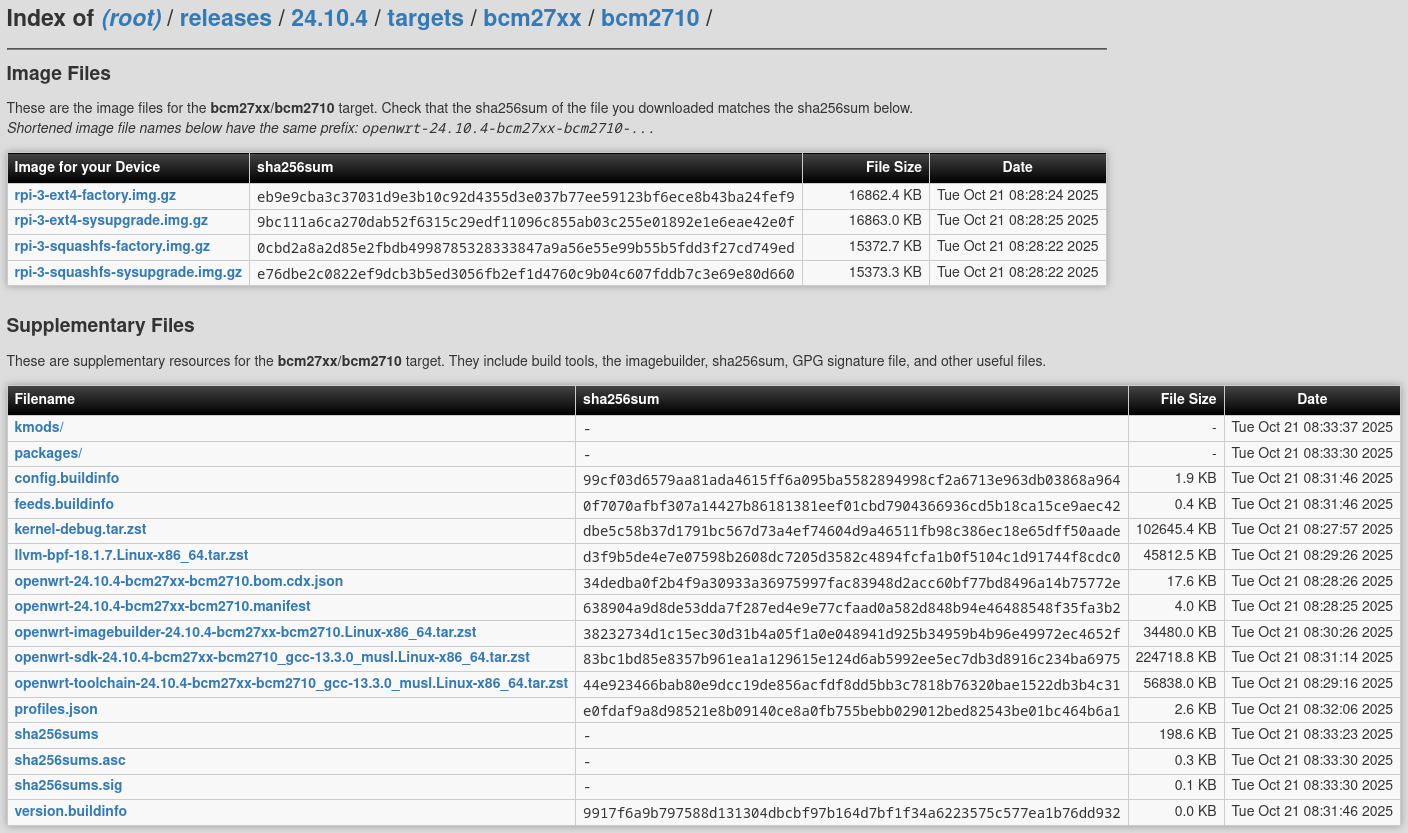Viewport: 1408px width, 833px height.
Task: Download the openwrt-imagebuilder tarball
Action: click(245, 633)
